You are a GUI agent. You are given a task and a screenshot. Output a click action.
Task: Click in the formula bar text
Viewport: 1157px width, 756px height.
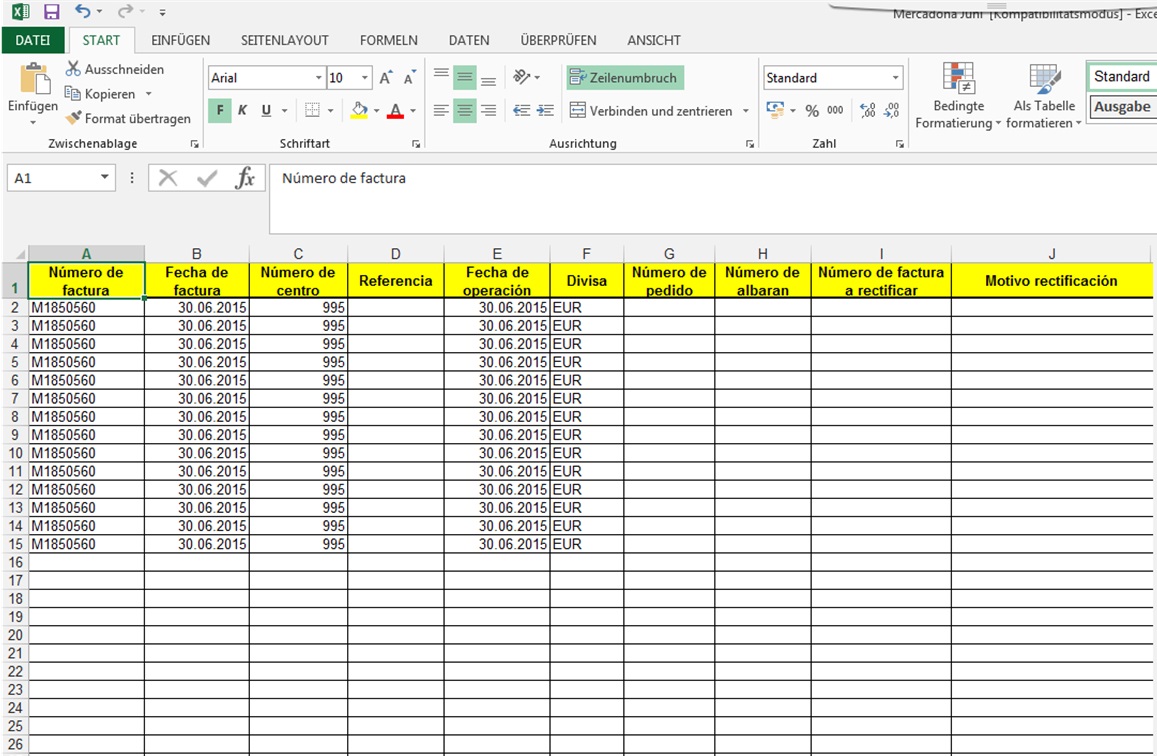tap(344, 178)
